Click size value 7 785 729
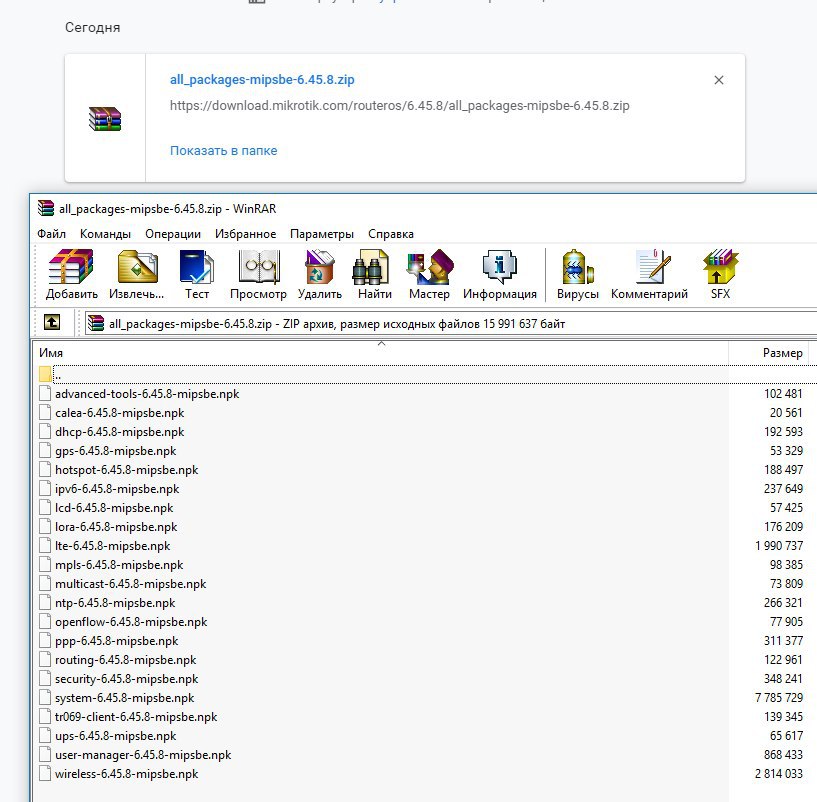Viewport: 817px width, 802px height. [x=778, y=697]
